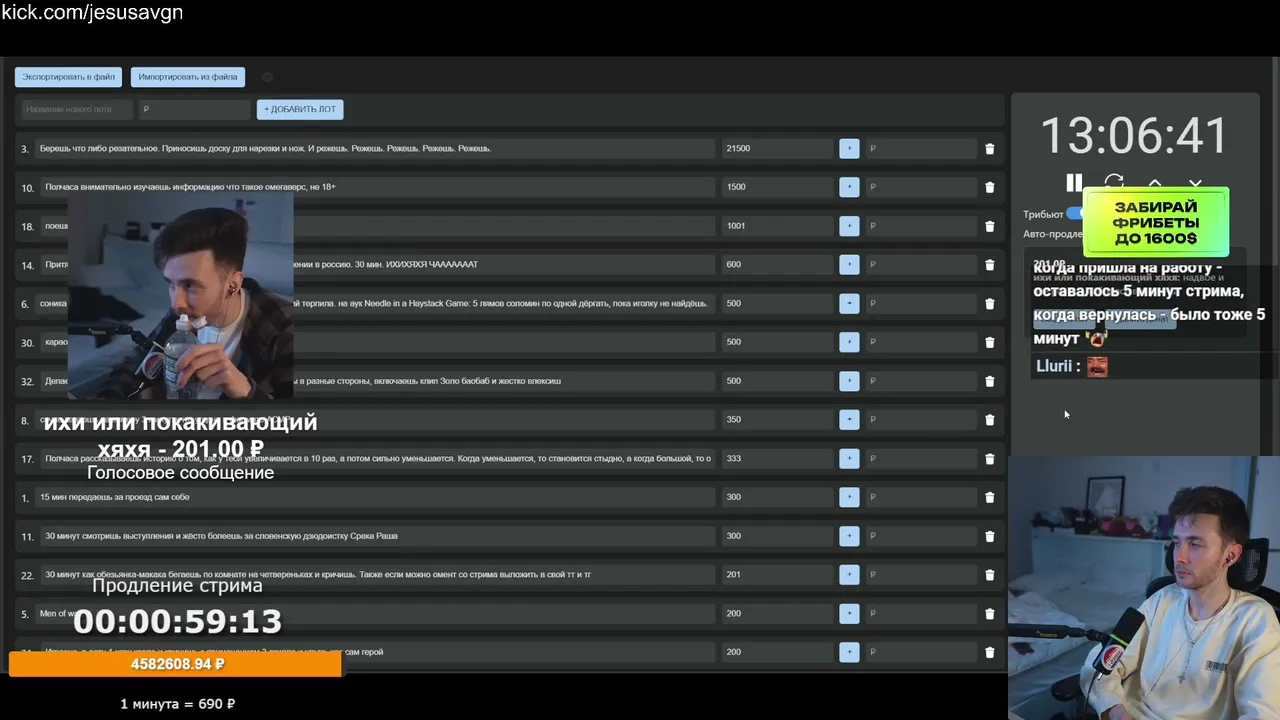Click Экспортировать в файл button
1280x720 pixels.
tap(69, 77)
